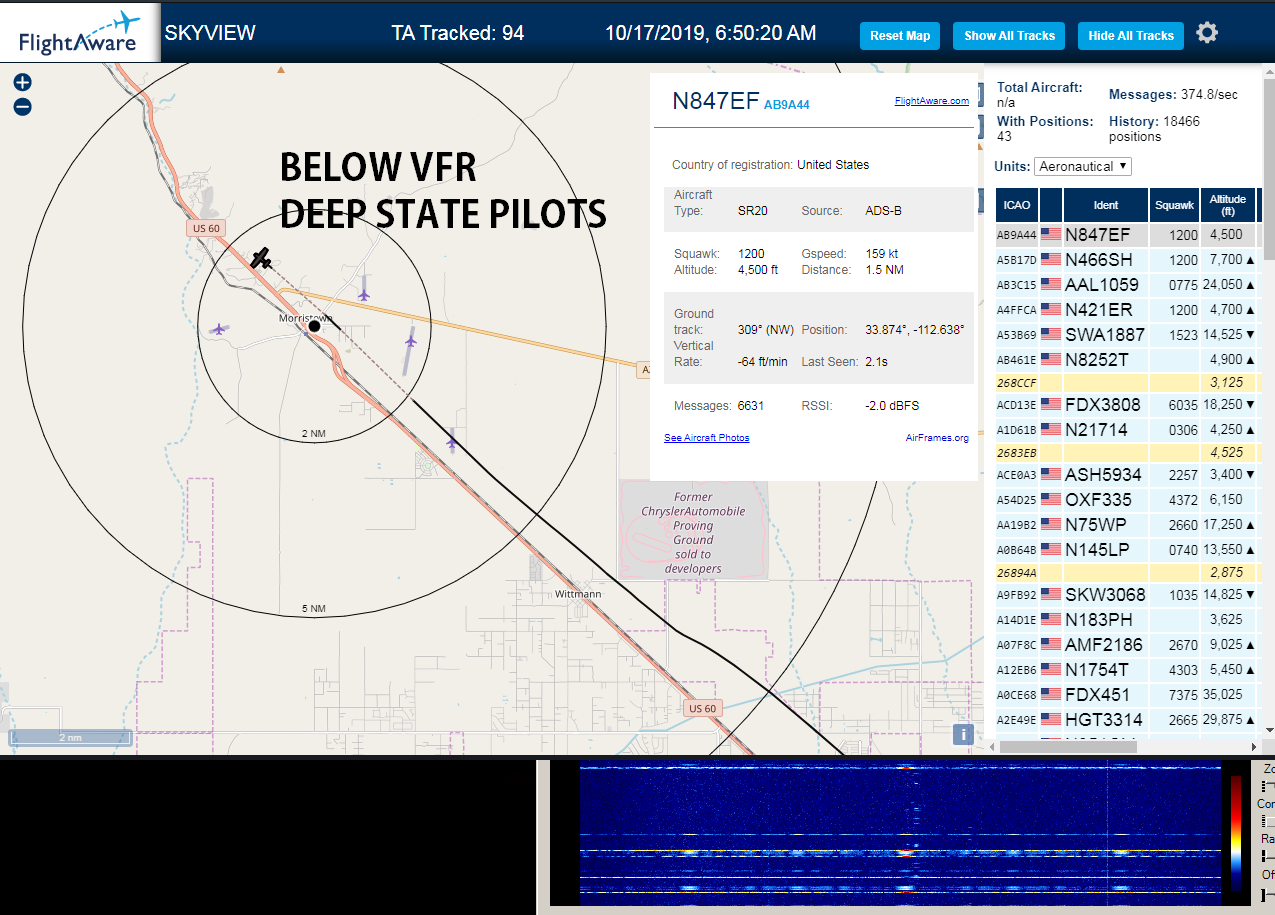Sort table by the flag column header
1275x915 pixels.
[1051, 205]
